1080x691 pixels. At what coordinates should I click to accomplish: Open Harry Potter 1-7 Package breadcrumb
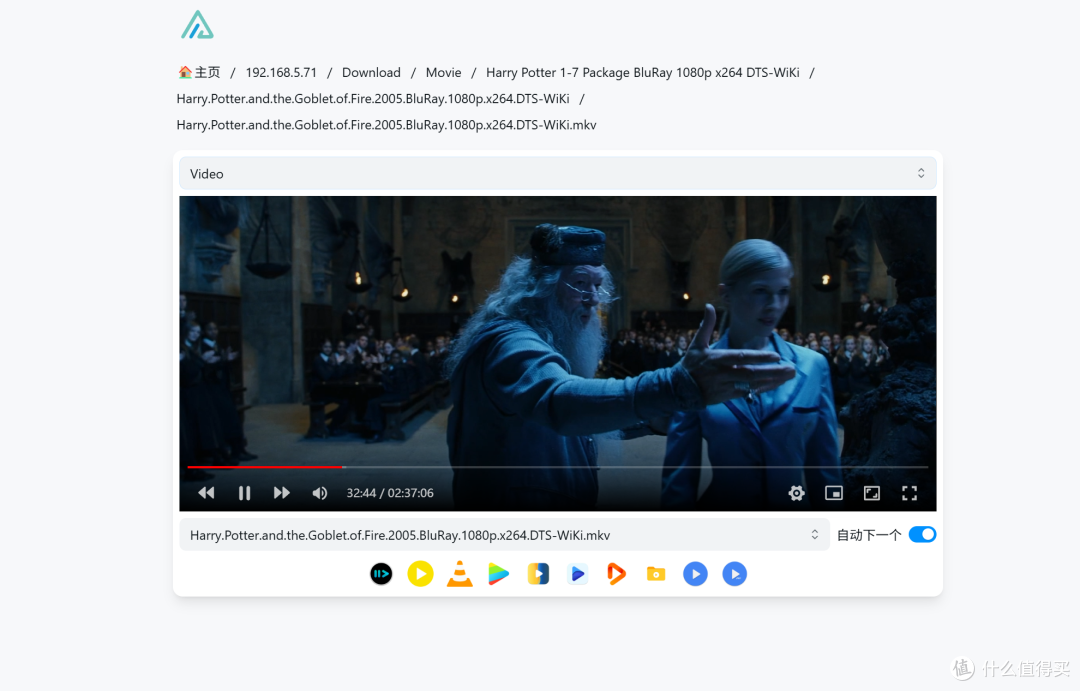pyautogui.click(x=643, y=72)
